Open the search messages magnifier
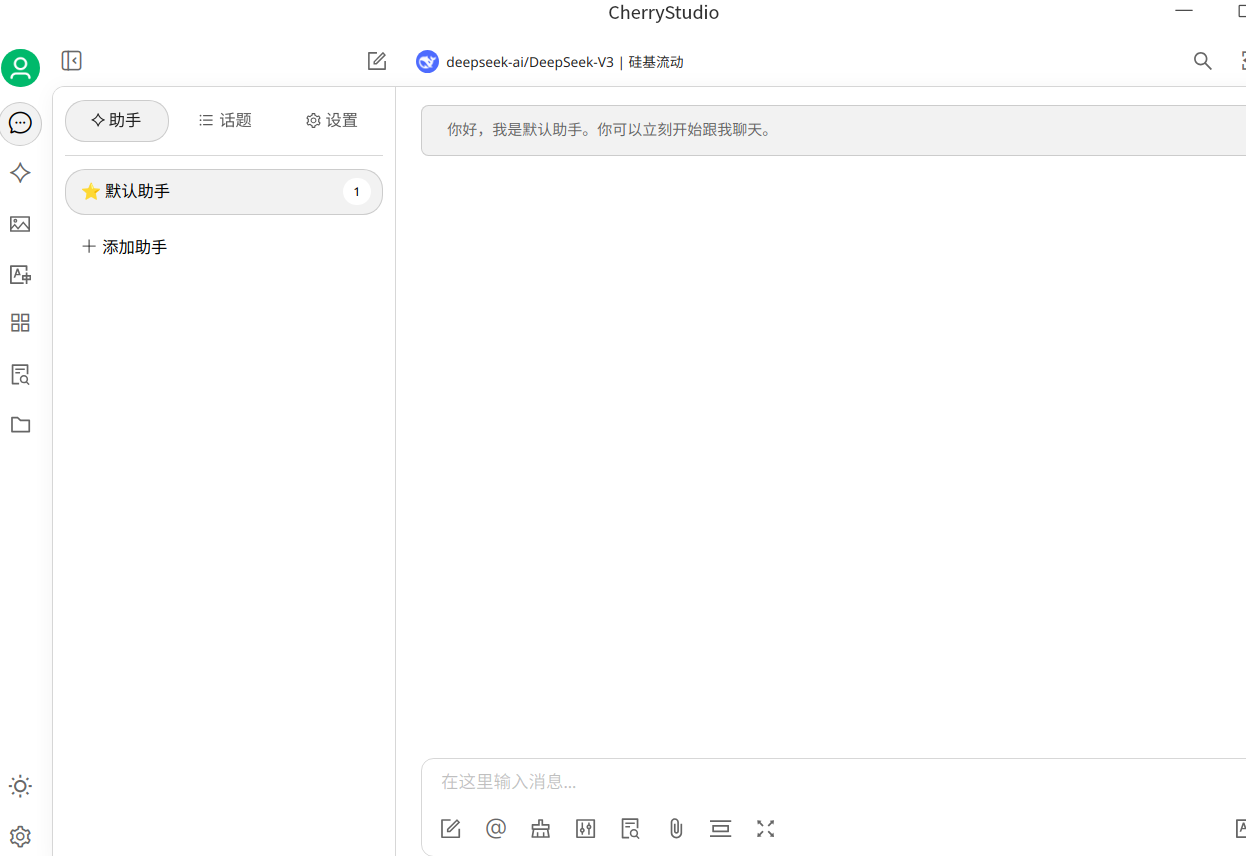This screenshot has height=856, width=1246. tap(1203, 61)
